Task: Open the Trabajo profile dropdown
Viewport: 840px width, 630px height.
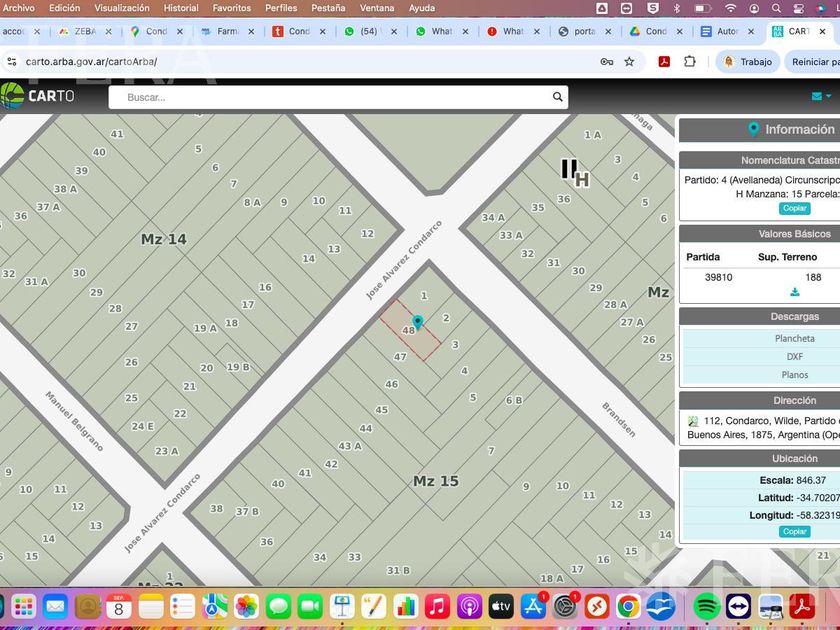Action: (x=747, y=62)
